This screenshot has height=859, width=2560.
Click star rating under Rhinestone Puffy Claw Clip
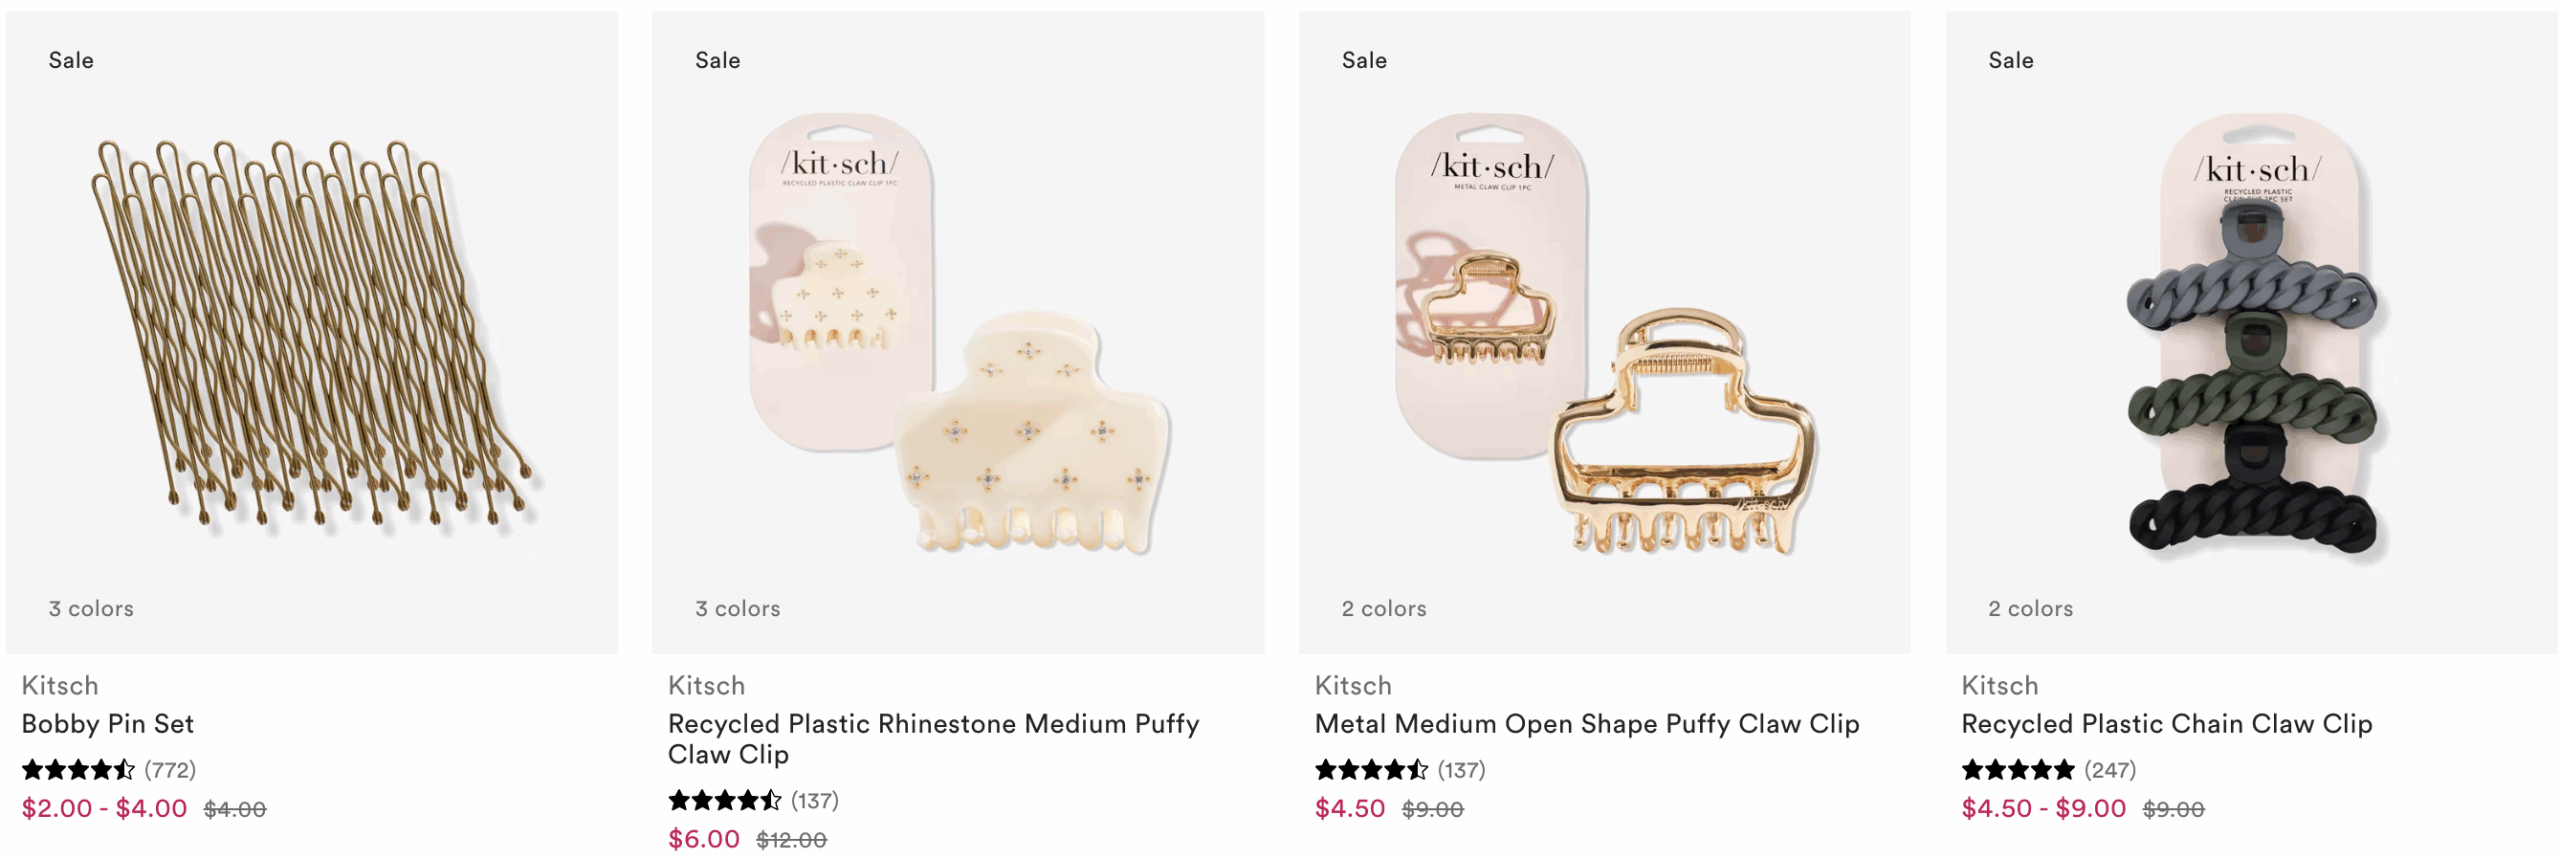(x=724, y=801)
